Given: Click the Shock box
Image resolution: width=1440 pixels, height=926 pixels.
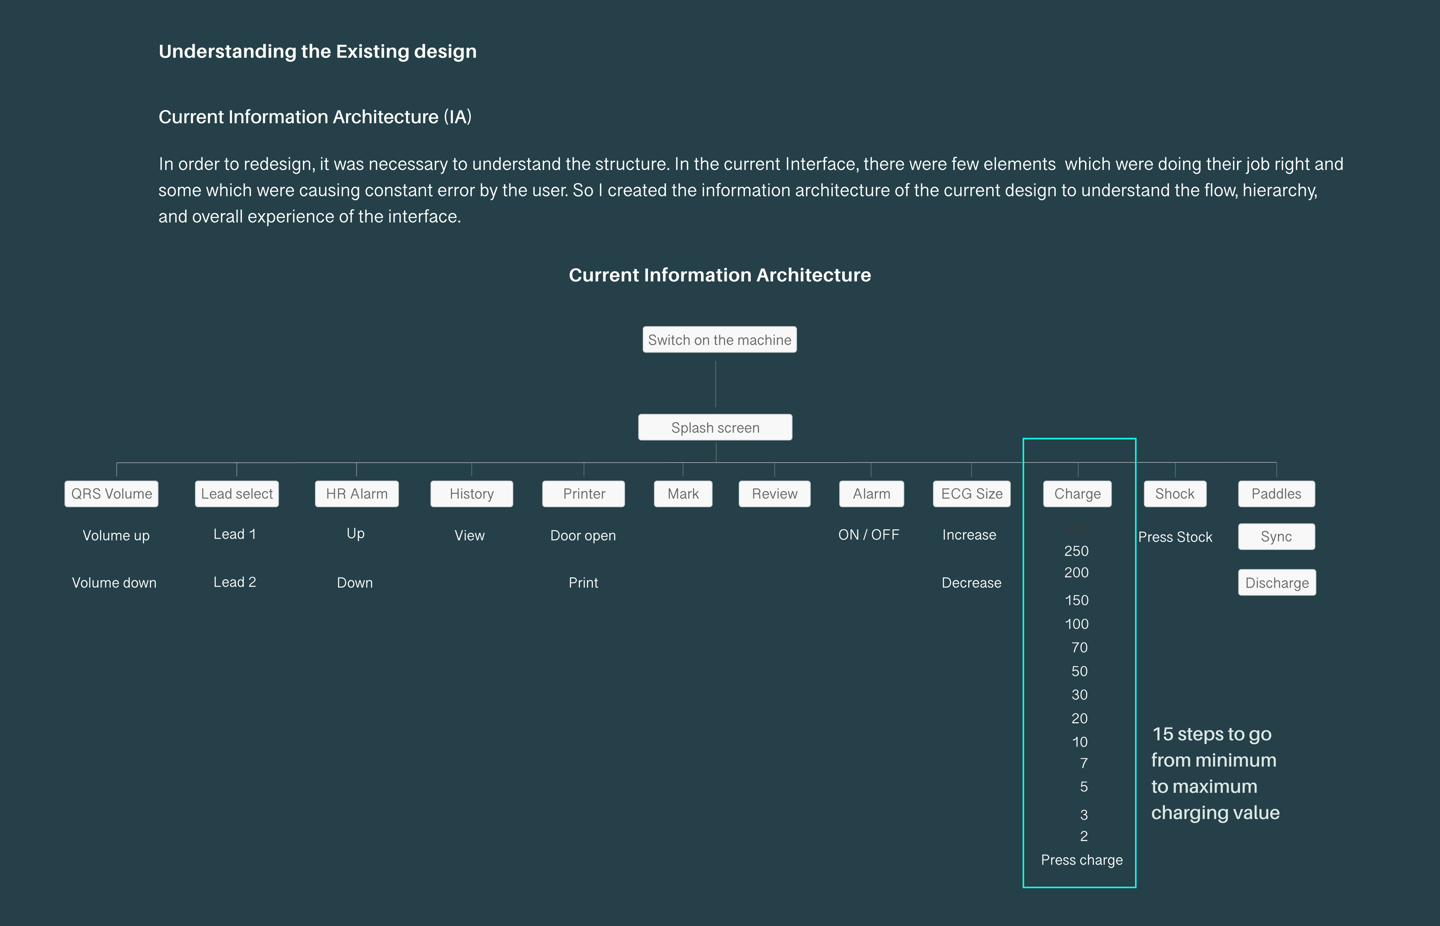Looking at the screenshot, I should tap(1175, 494).
